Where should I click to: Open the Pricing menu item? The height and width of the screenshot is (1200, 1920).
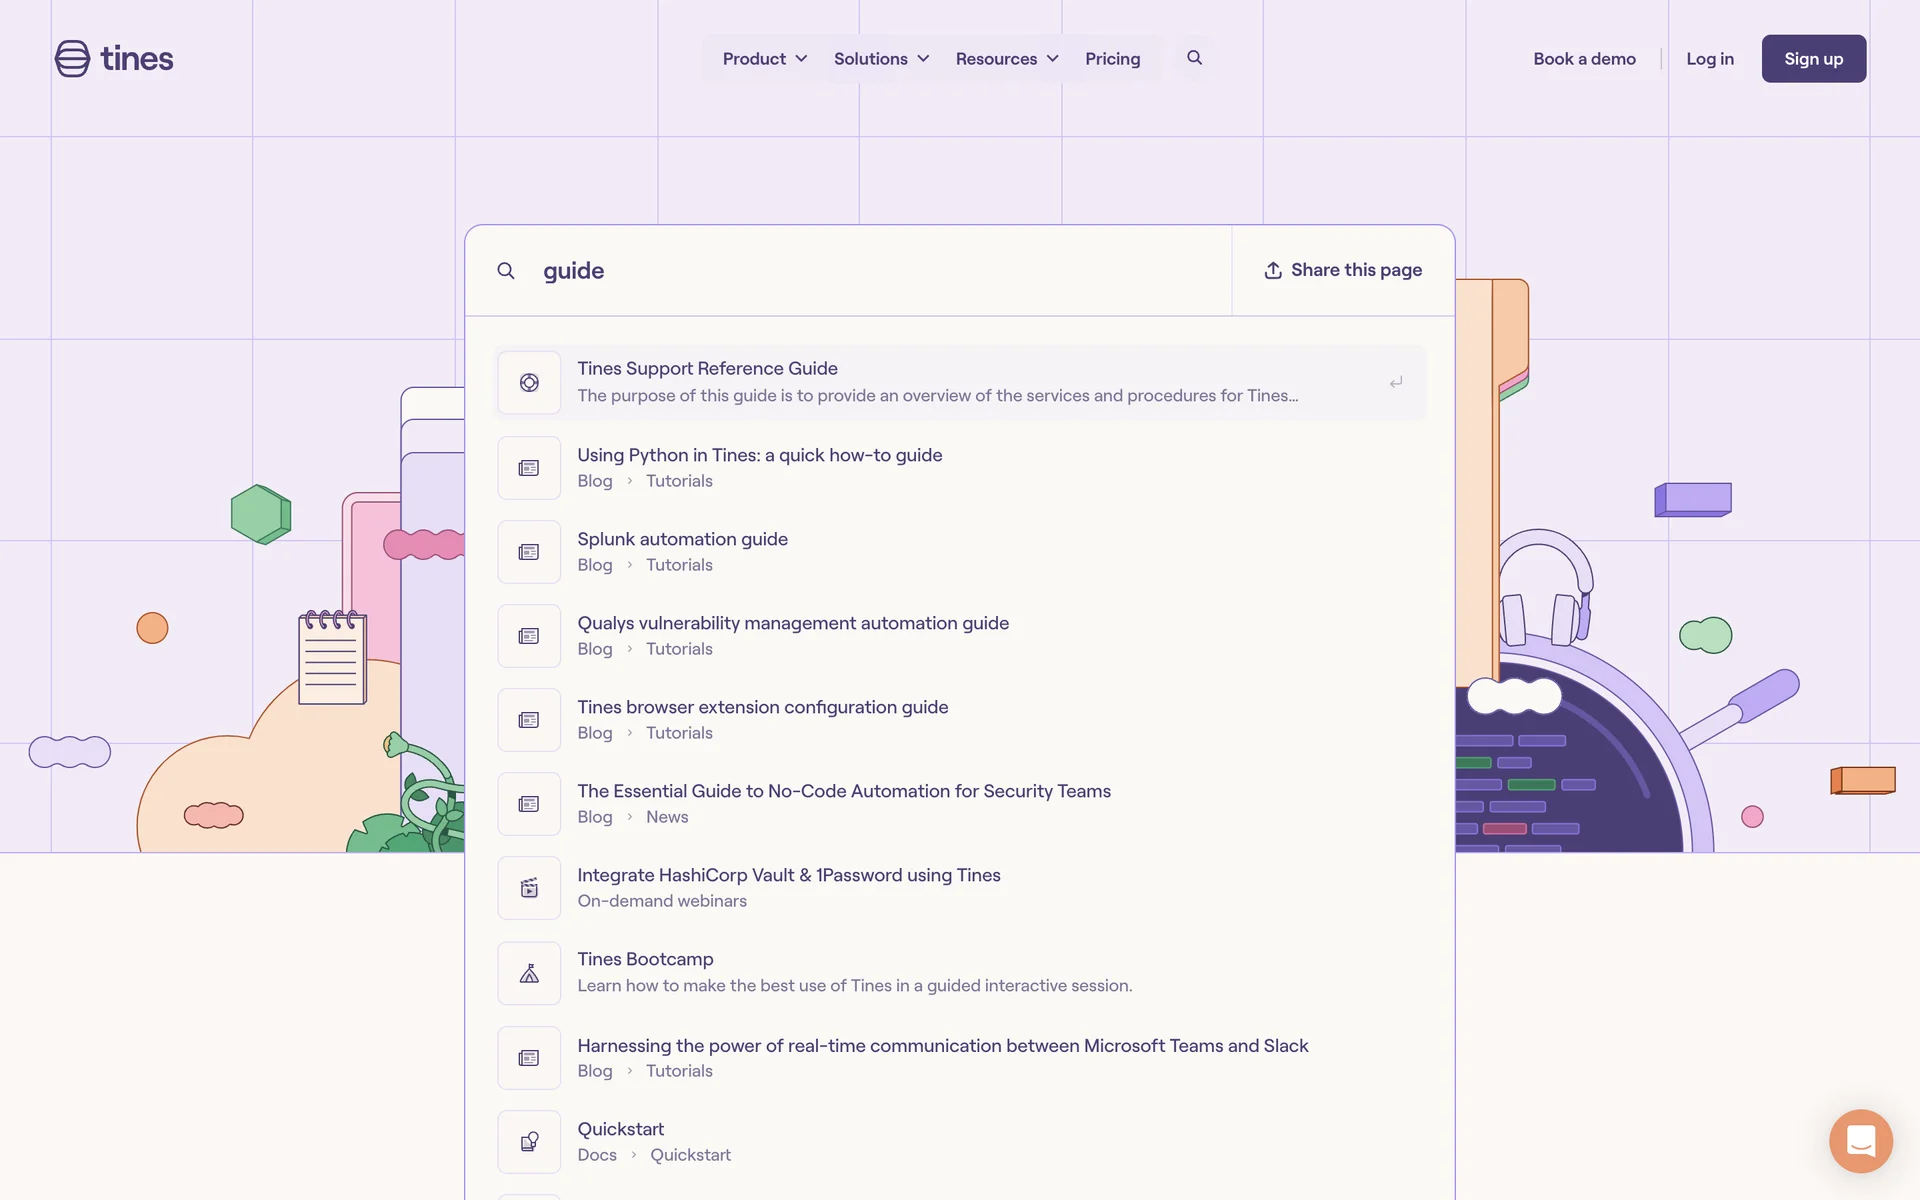[x=1112, y=59]
